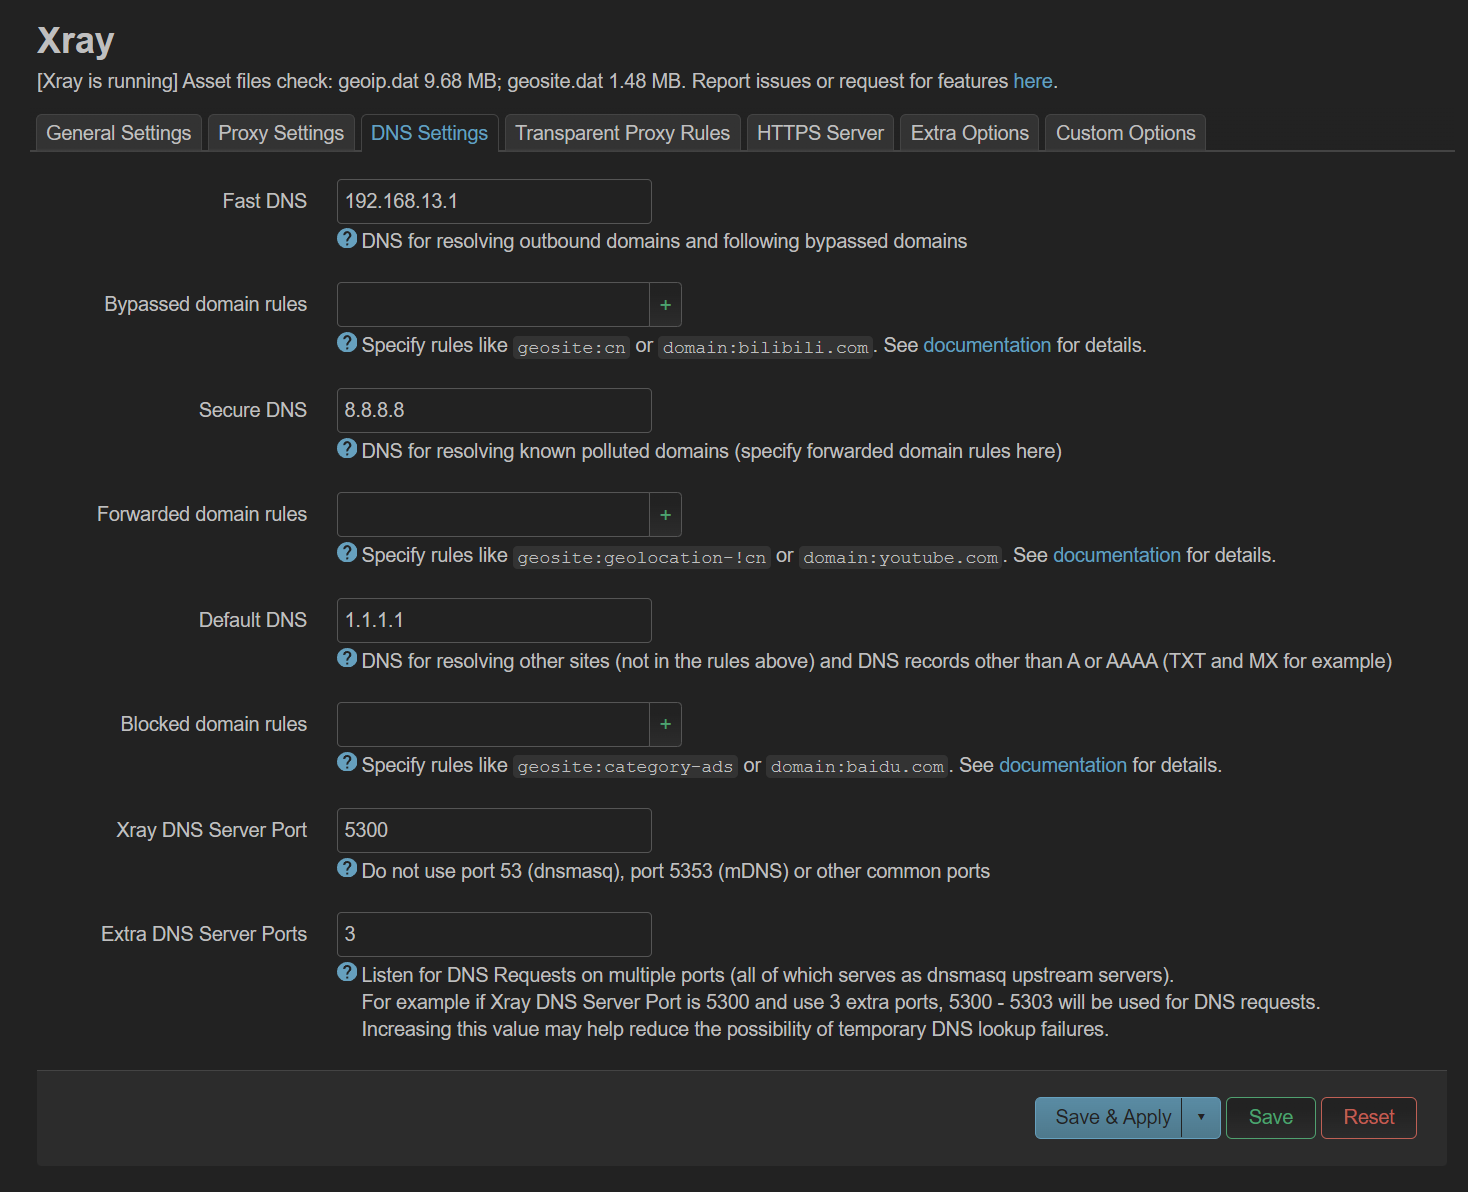Add a bypassed domain rule with plus button
Screen dimensions: 1468x1192
click(x=666, y=305)
